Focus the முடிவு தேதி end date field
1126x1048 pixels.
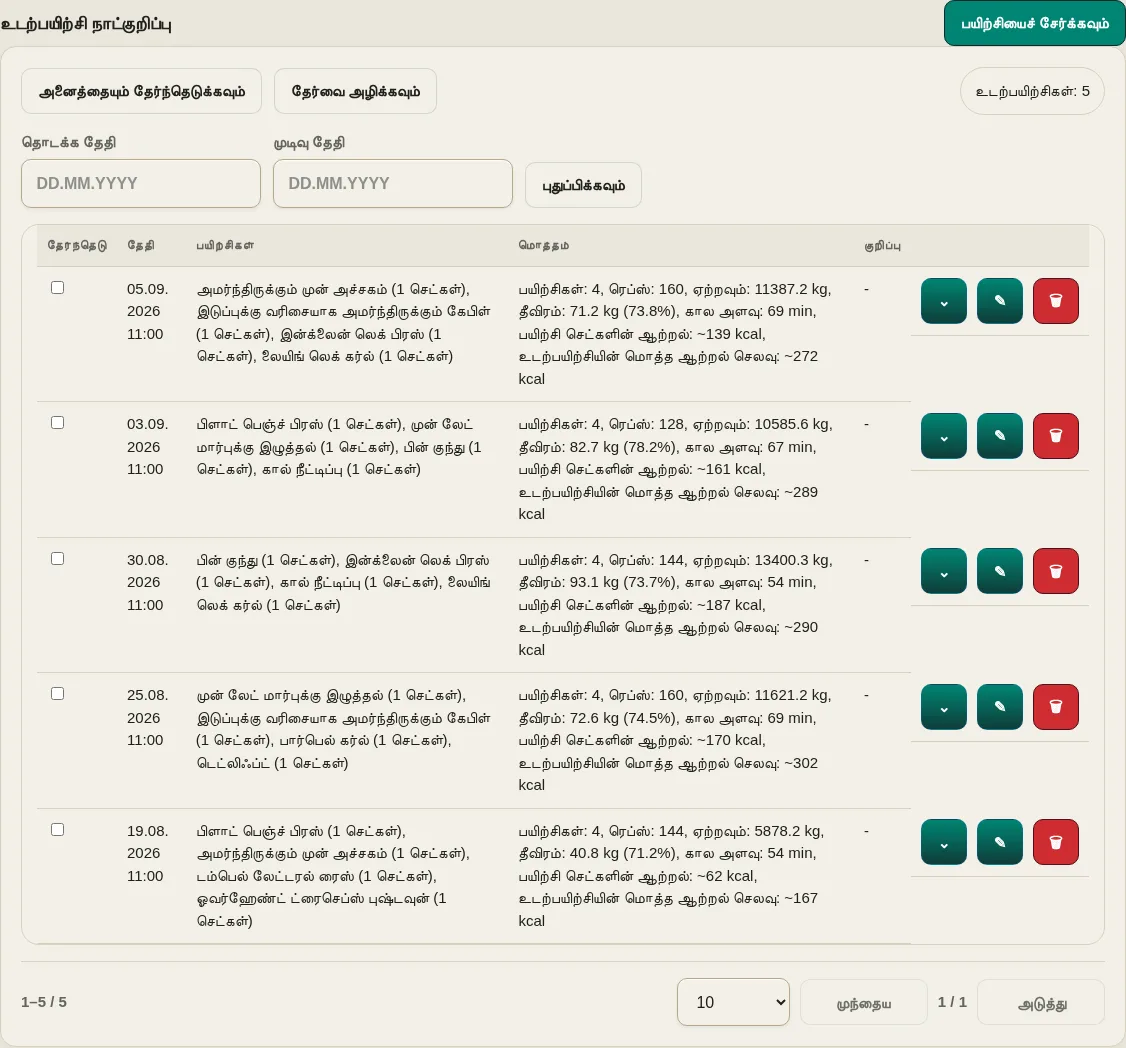coord(393,184)
